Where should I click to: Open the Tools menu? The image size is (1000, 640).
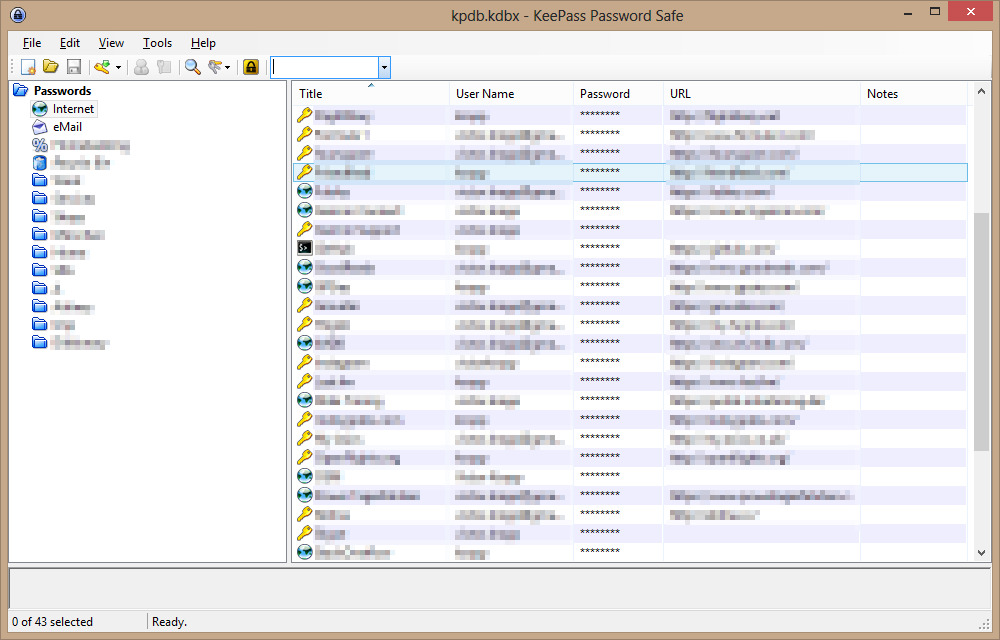157,43
